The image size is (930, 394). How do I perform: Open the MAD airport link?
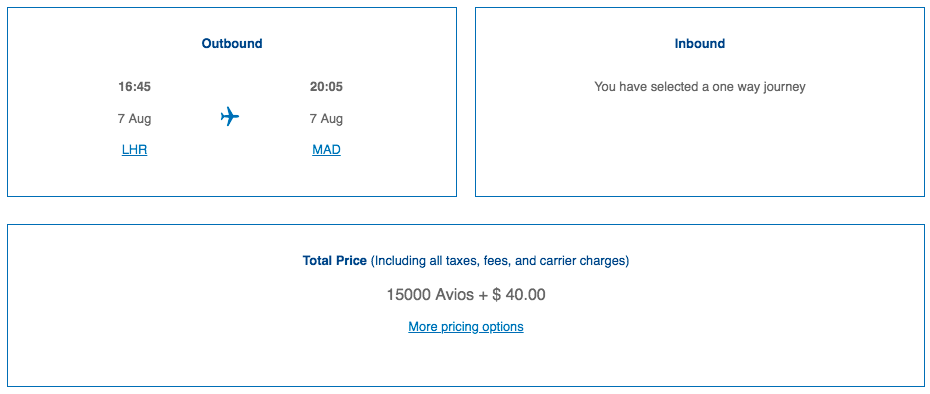point(326,150)
